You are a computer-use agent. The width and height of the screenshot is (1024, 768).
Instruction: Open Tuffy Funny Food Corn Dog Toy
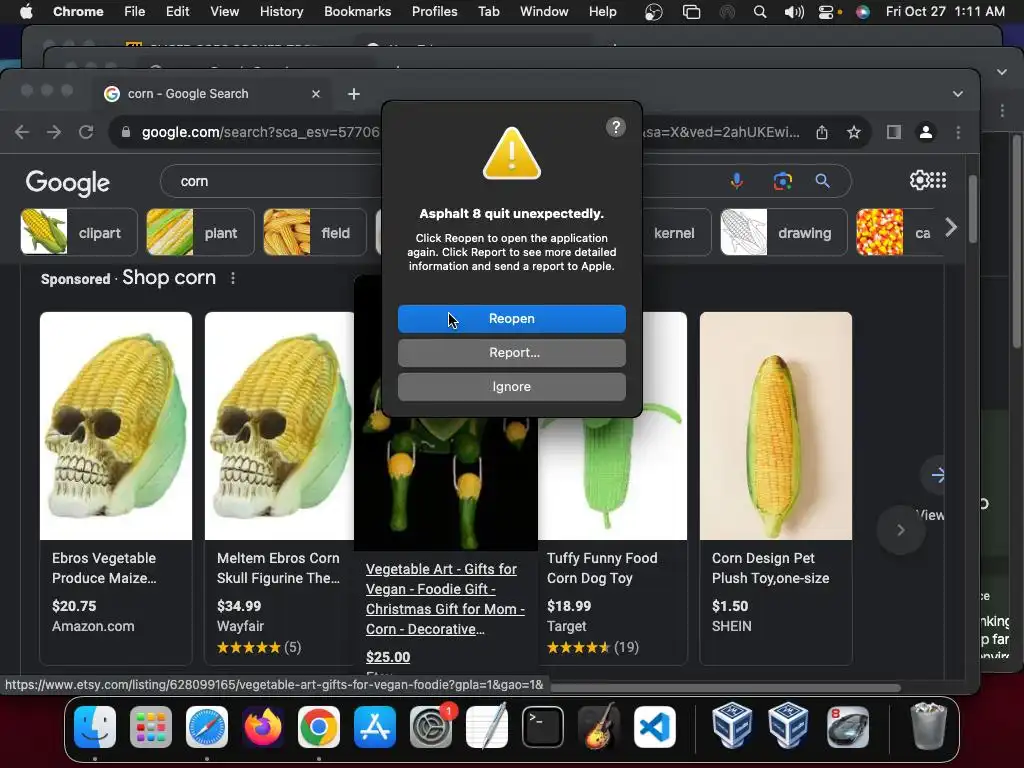pyautogui.click(x=602, y=568)
